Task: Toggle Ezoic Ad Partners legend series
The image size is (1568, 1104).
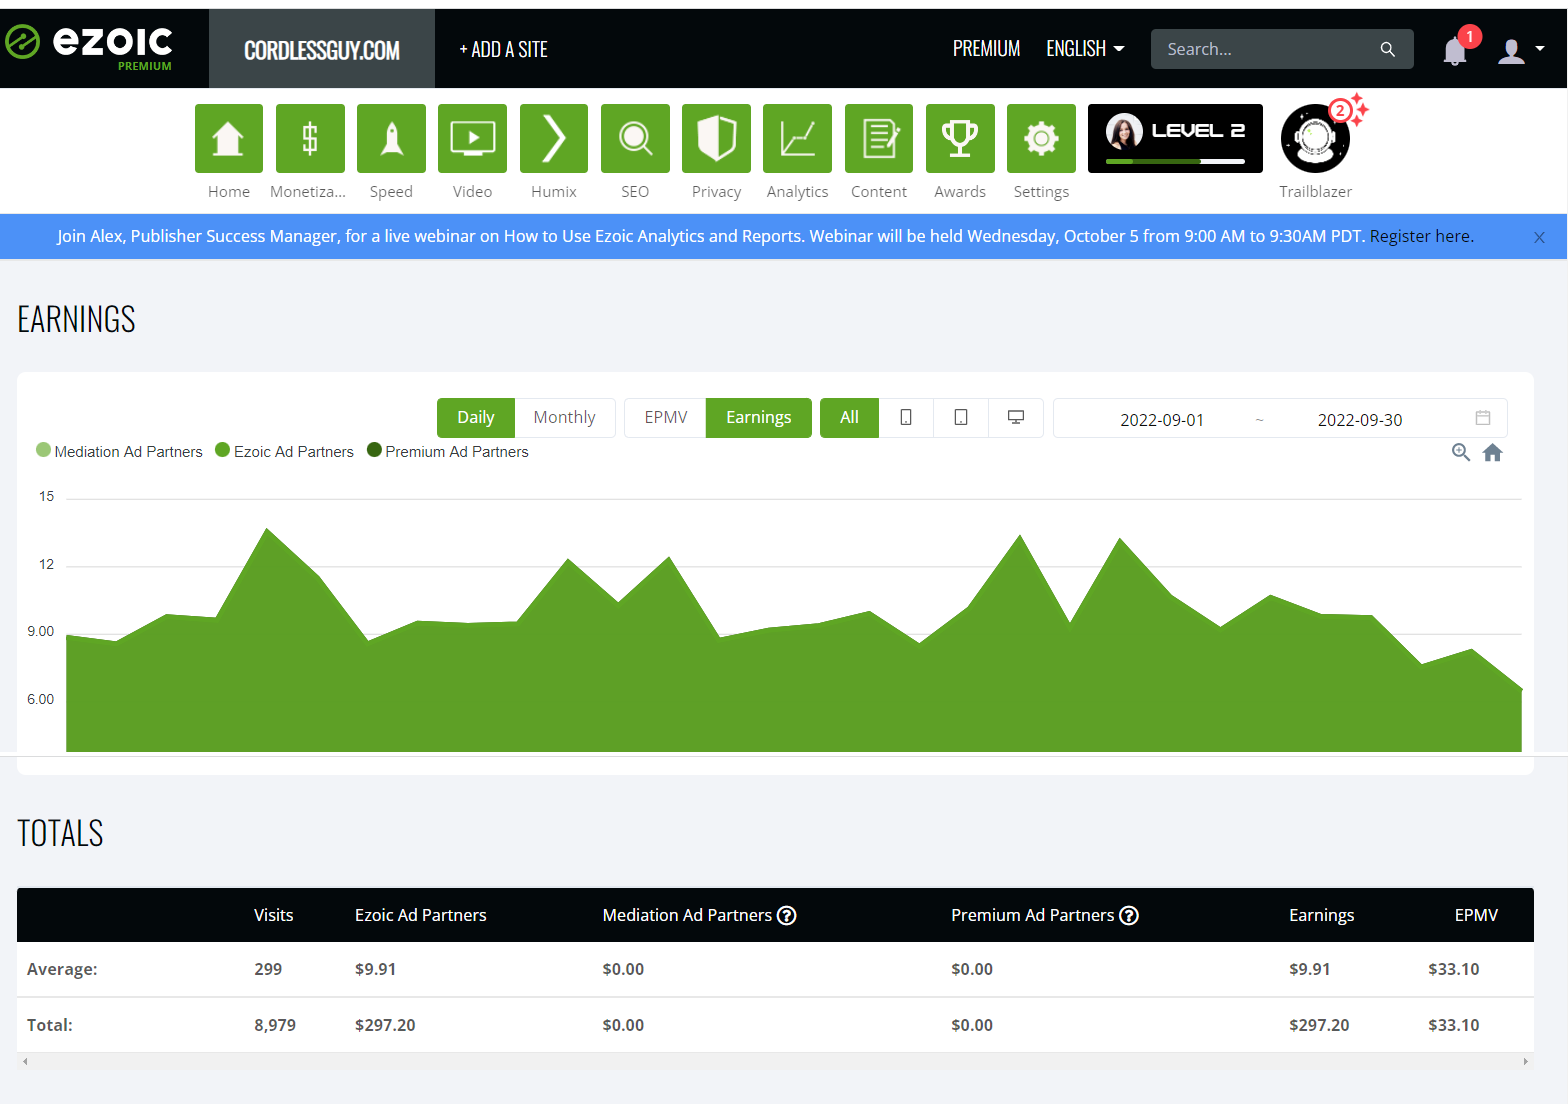Action: point(285,451)
